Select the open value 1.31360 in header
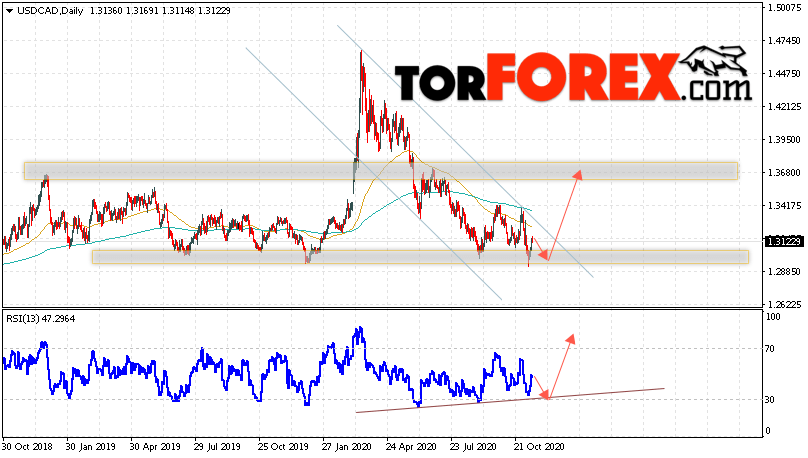808x458 pixels. click(x=106, y=11)
